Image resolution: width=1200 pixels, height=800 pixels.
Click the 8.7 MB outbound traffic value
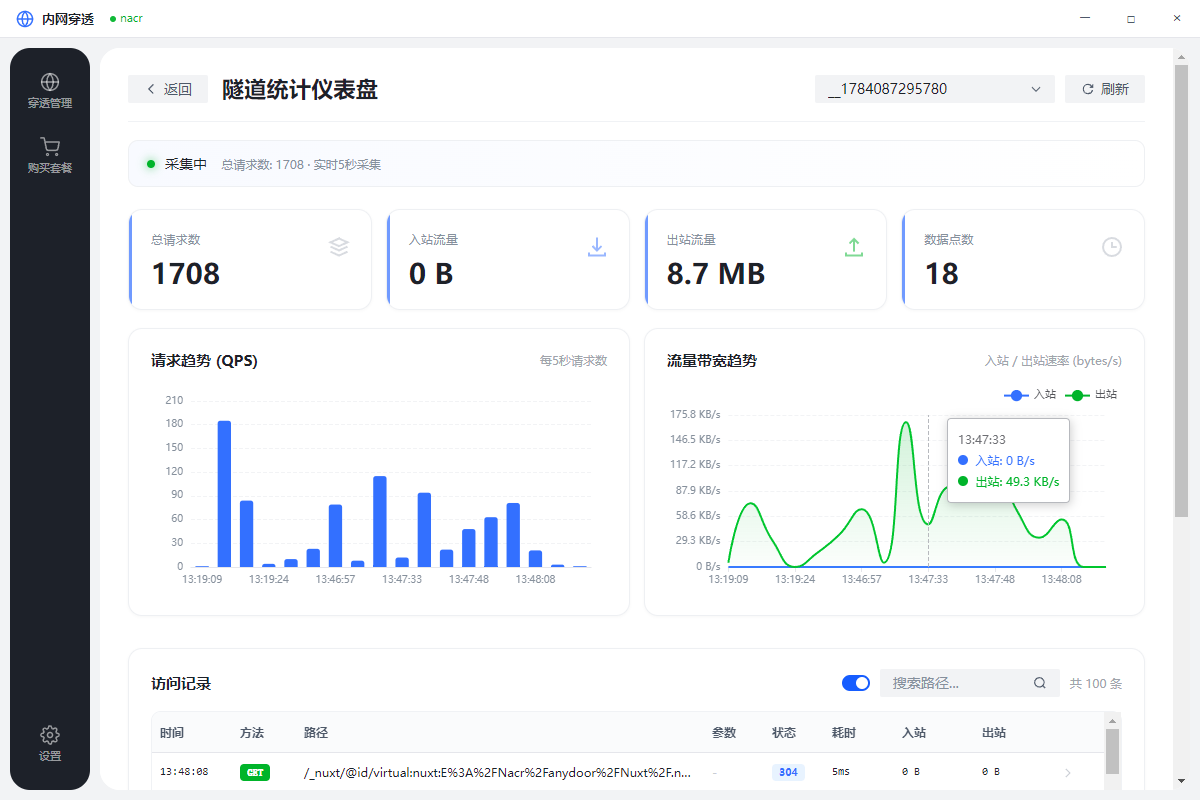[716, 273]
